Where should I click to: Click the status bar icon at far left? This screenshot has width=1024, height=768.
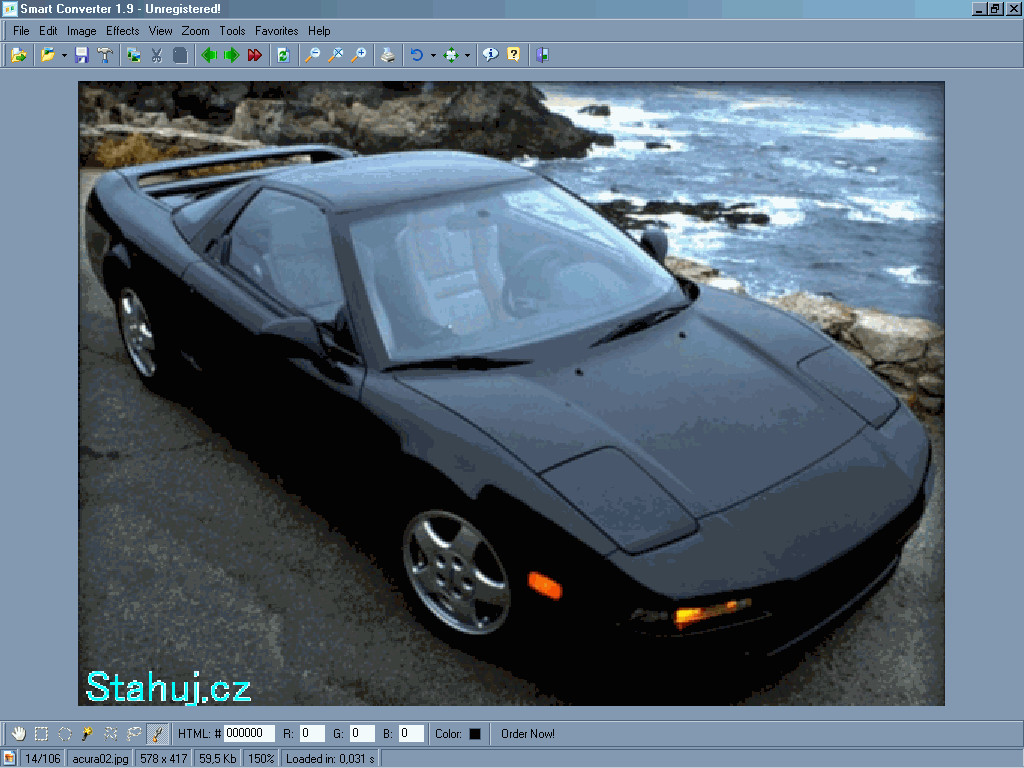pos(8,758)
